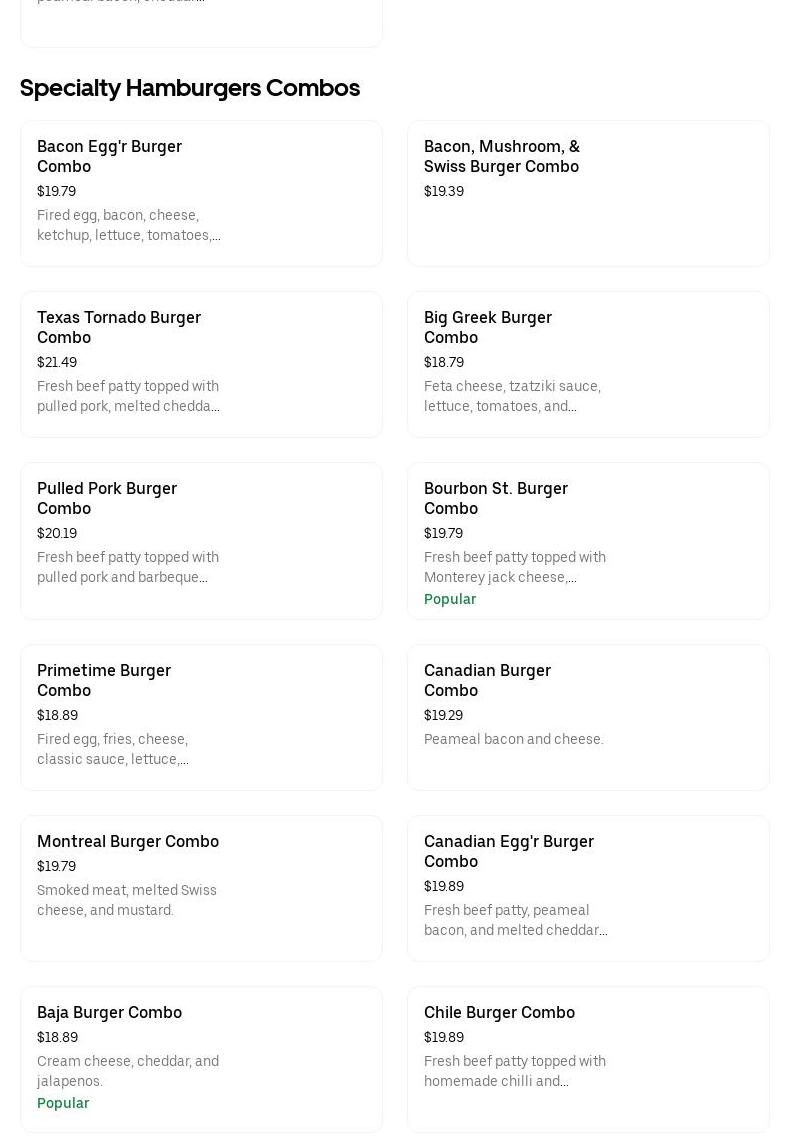Click the Pulled Pork Burger Combo title

(106, 498)
